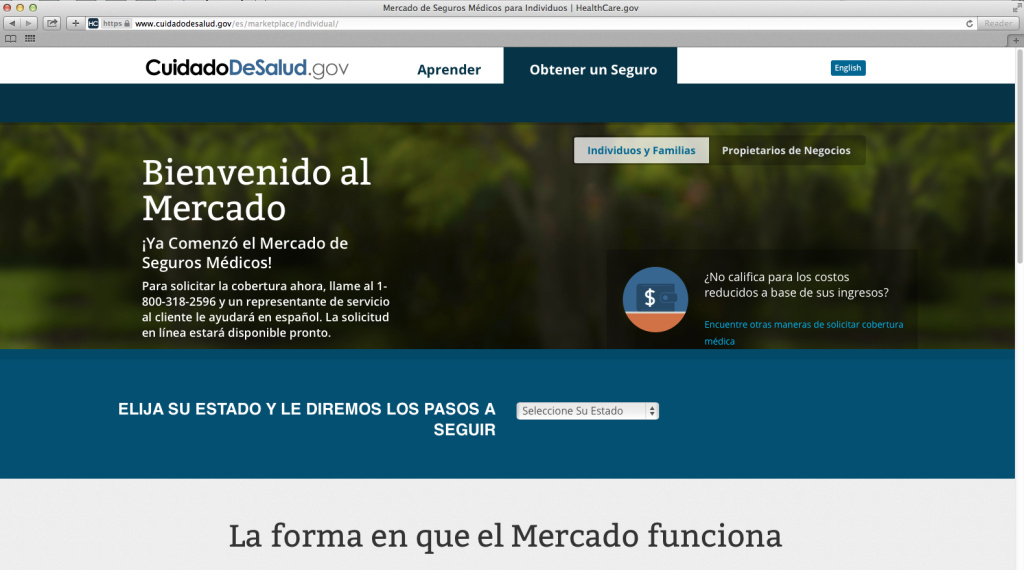
Task: Open the Reader button
Action: pos(998,24)
